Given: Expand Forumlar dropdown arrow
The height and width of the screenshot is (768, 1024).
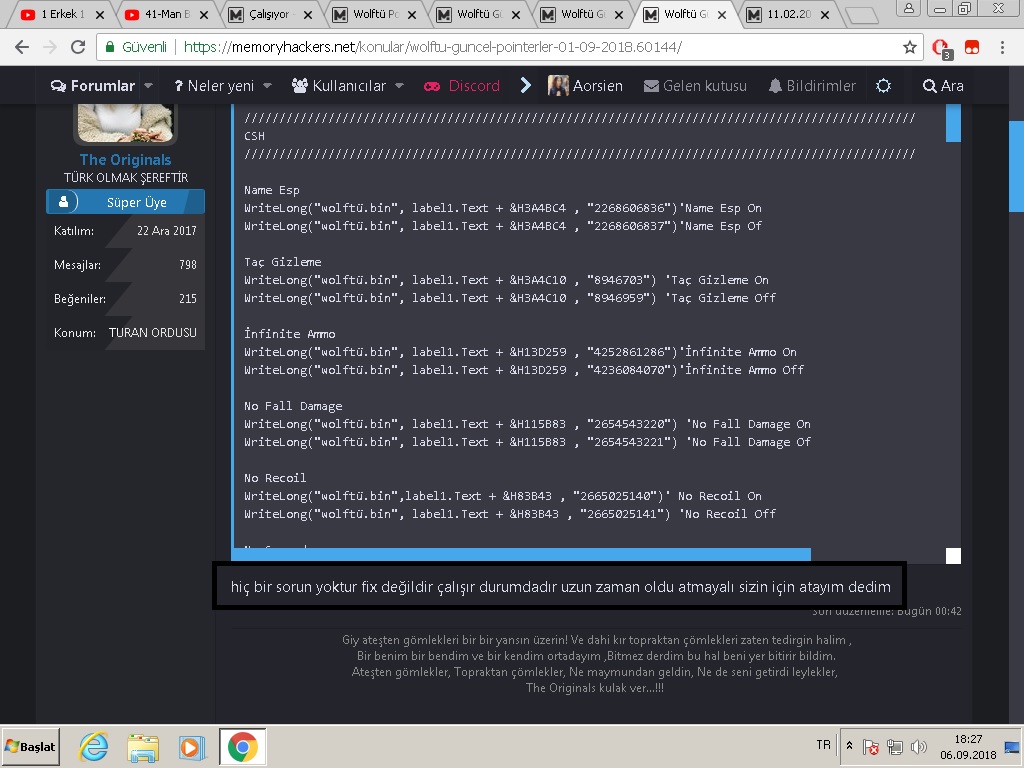Looking at the screenshot, I should click(x=148, y=86).
